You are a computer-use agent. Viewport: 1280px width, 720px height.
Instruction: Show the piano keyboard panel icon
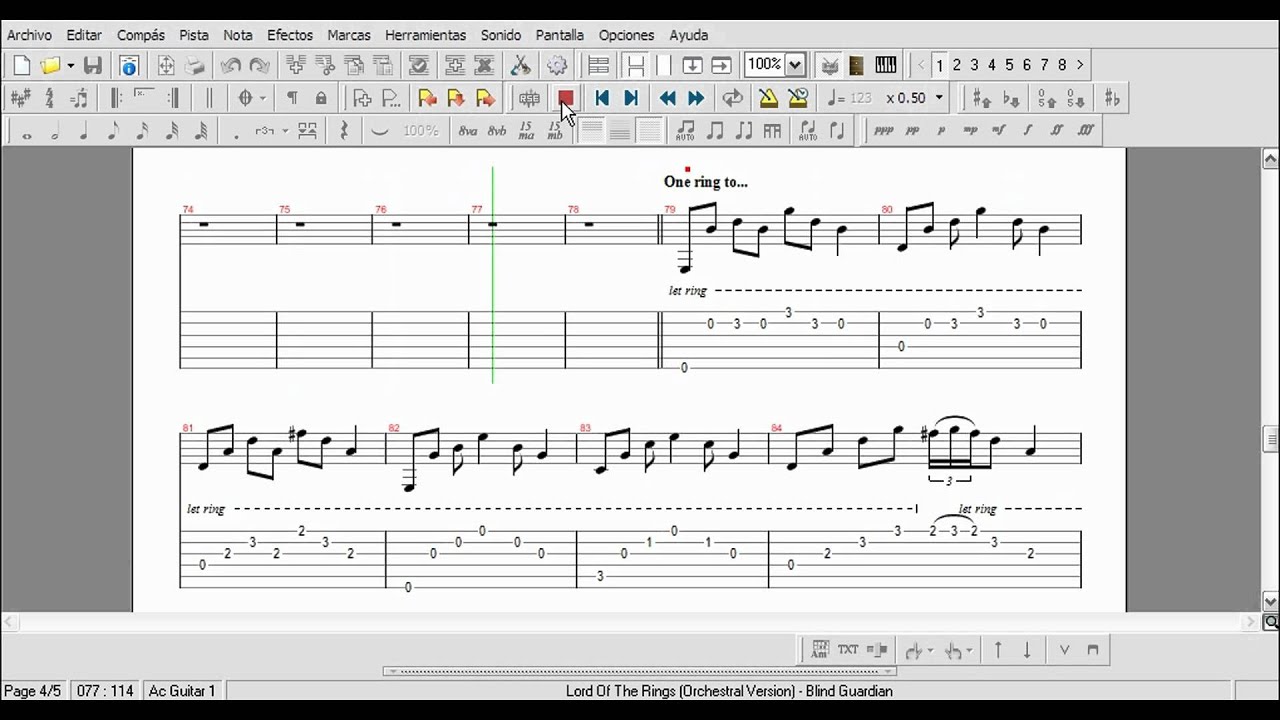click(886, 66)
